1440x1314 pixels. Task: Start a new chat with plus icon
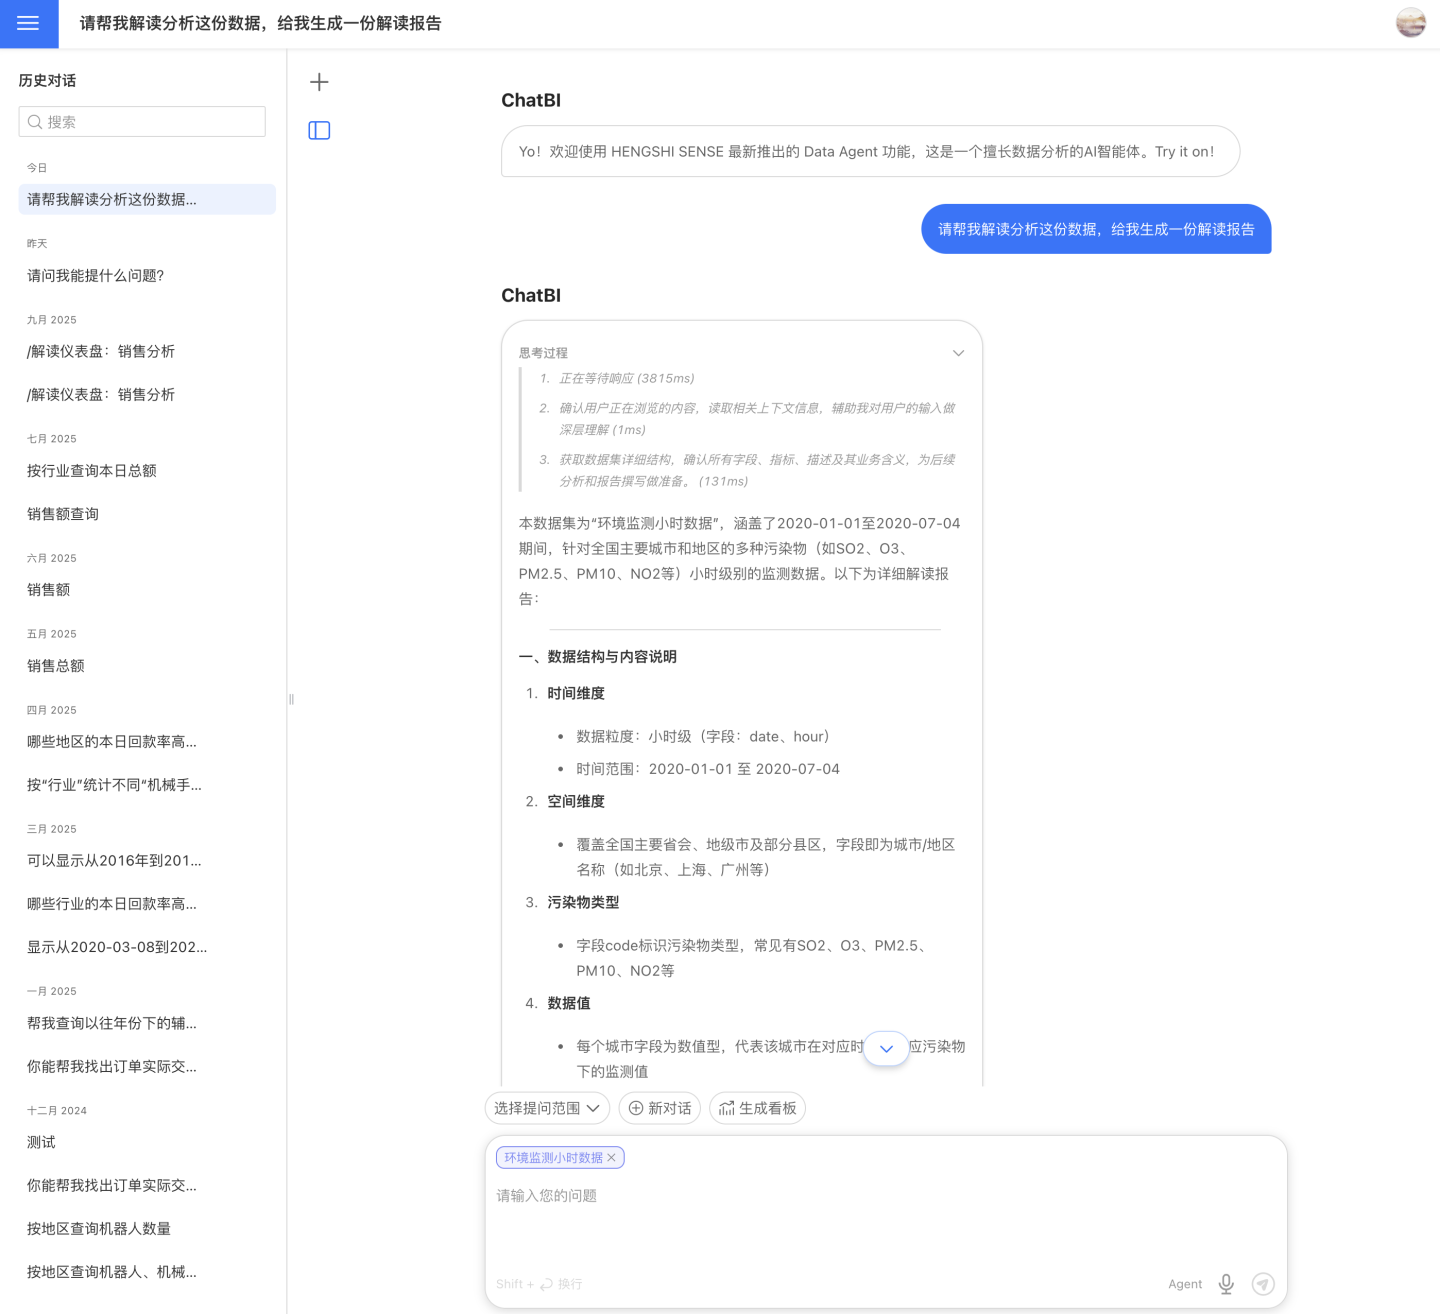319,82
